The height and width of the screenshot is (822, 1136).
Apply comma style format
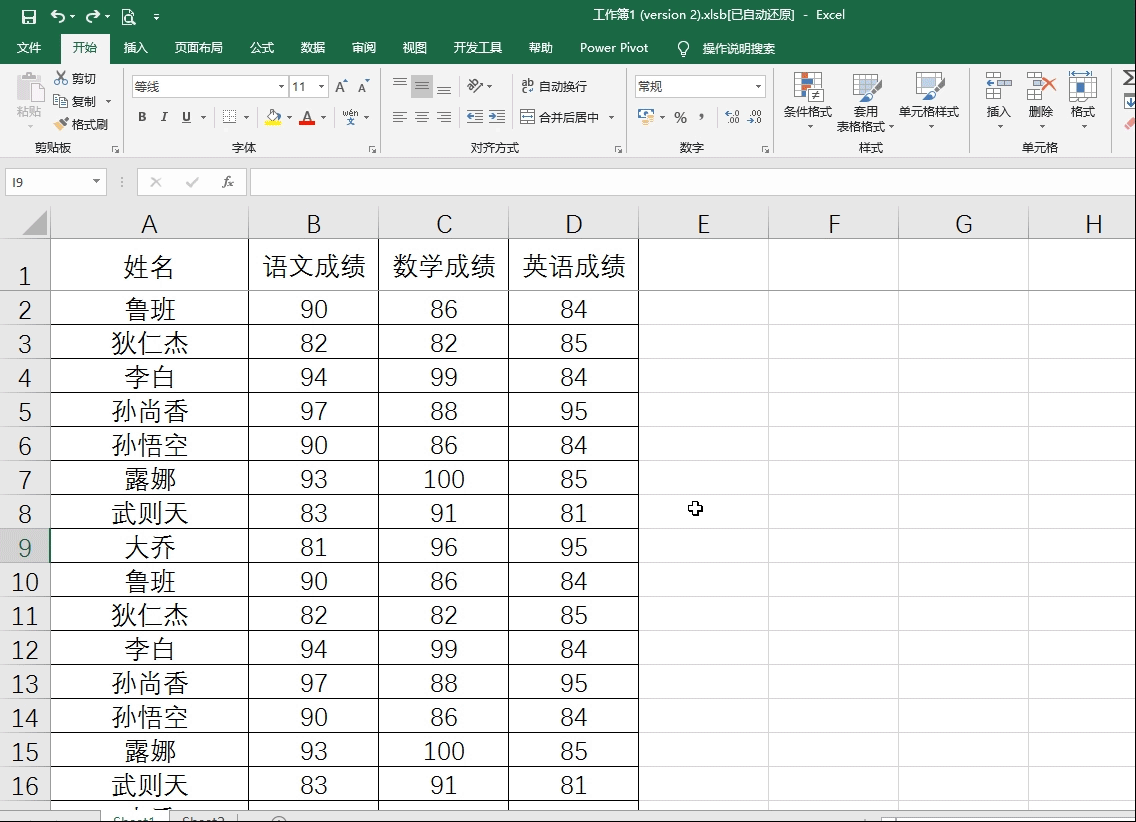click(x=701, y=117)
